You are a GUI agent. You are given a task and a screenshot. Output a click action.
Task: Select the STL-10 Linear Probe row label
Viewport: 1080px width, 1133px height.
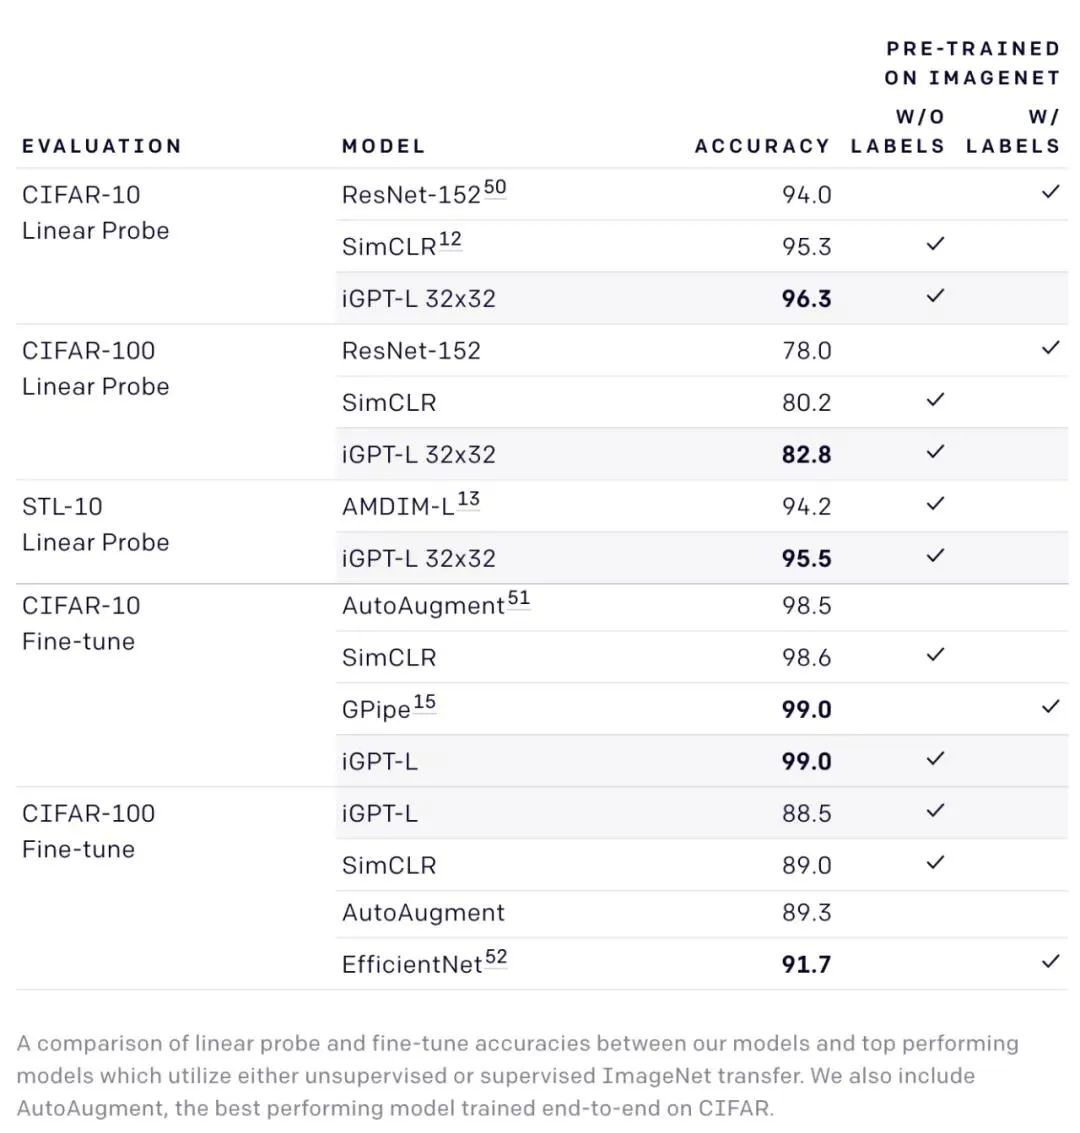click(x=95, y=524)
